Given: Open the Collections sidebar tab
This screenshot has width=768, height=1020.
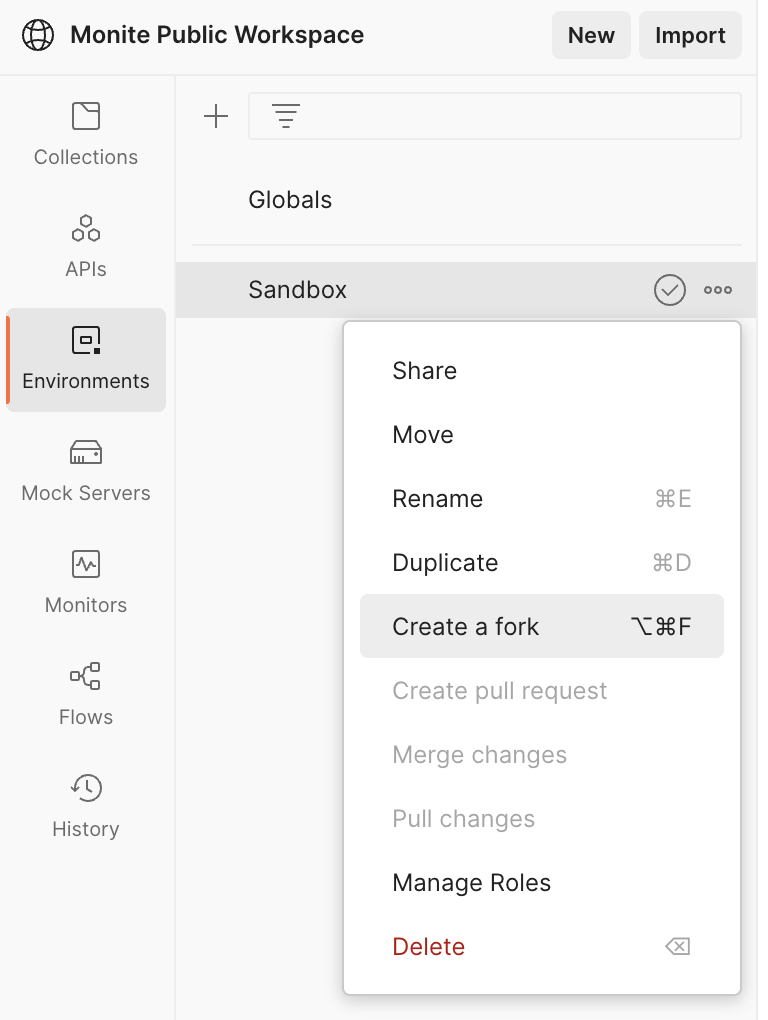Looking at the screenshot, I should click(86, 133).
